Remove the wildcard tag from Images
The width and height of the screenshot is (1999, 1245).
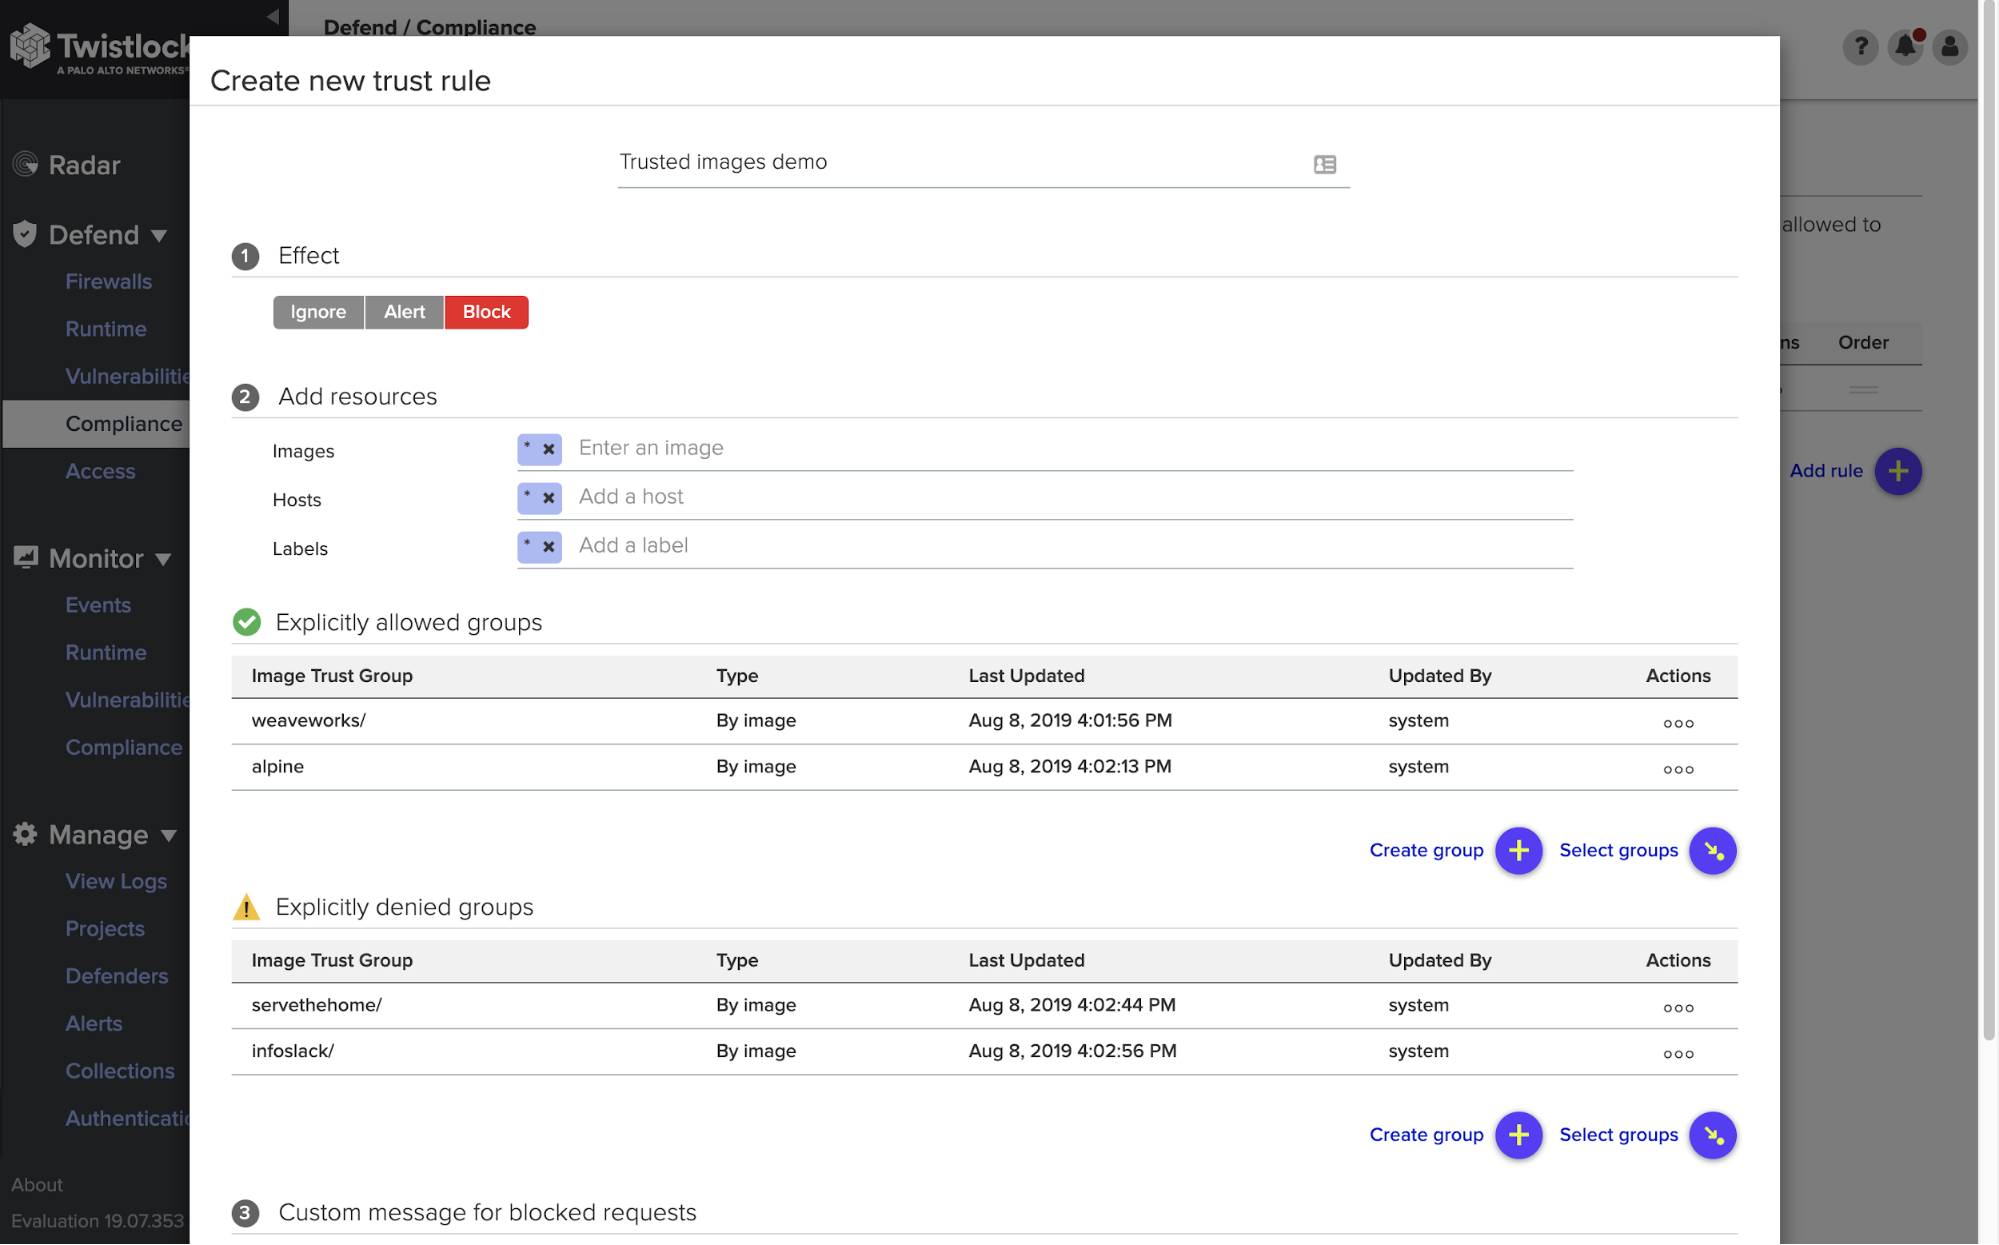pos(549,450)
